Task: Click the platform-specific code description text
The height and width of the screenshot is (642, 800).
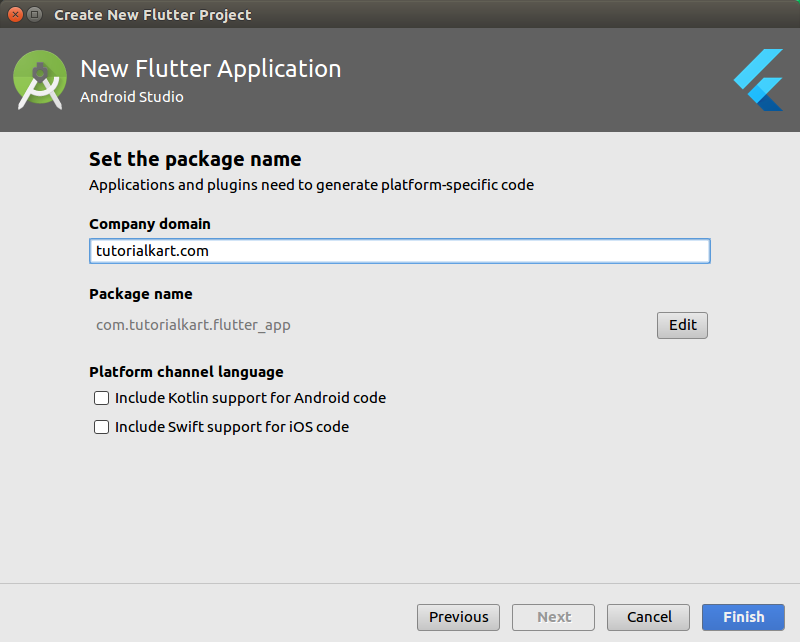Action: click(x=311, y=185)
